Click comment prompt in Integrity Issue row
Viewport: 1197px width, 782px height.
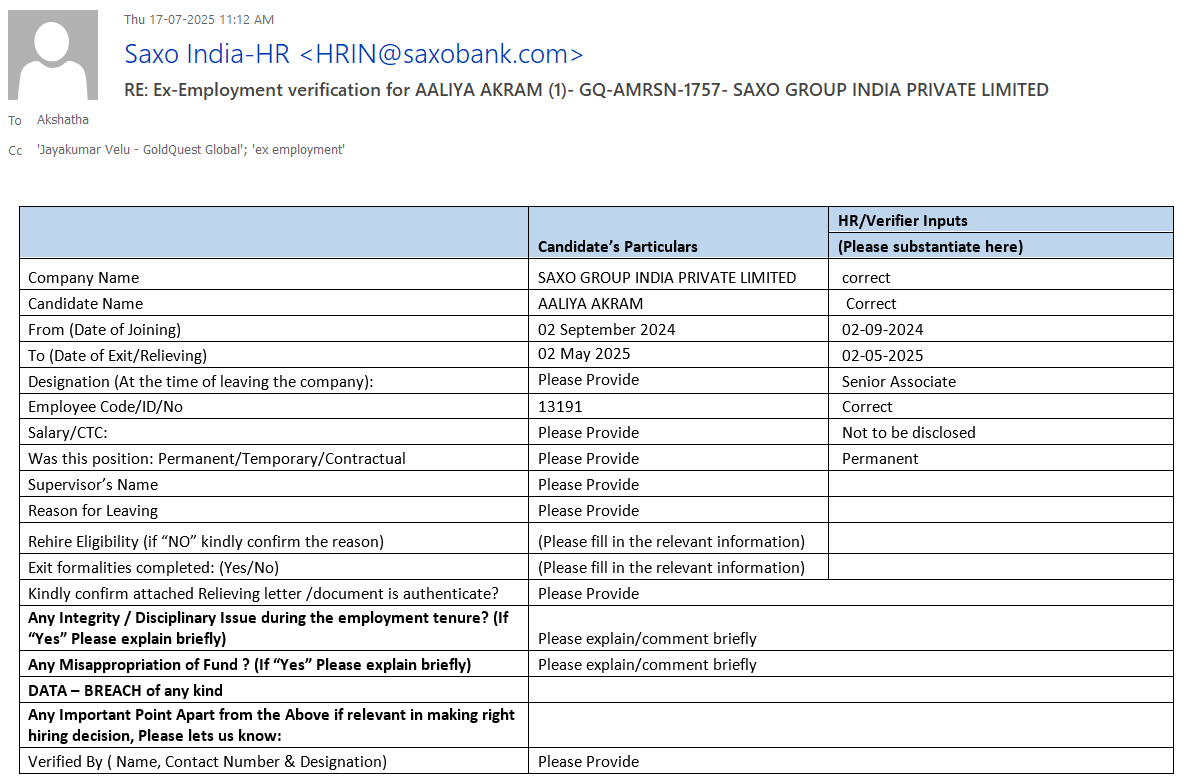pyautogui.click(x=647, y=639)
